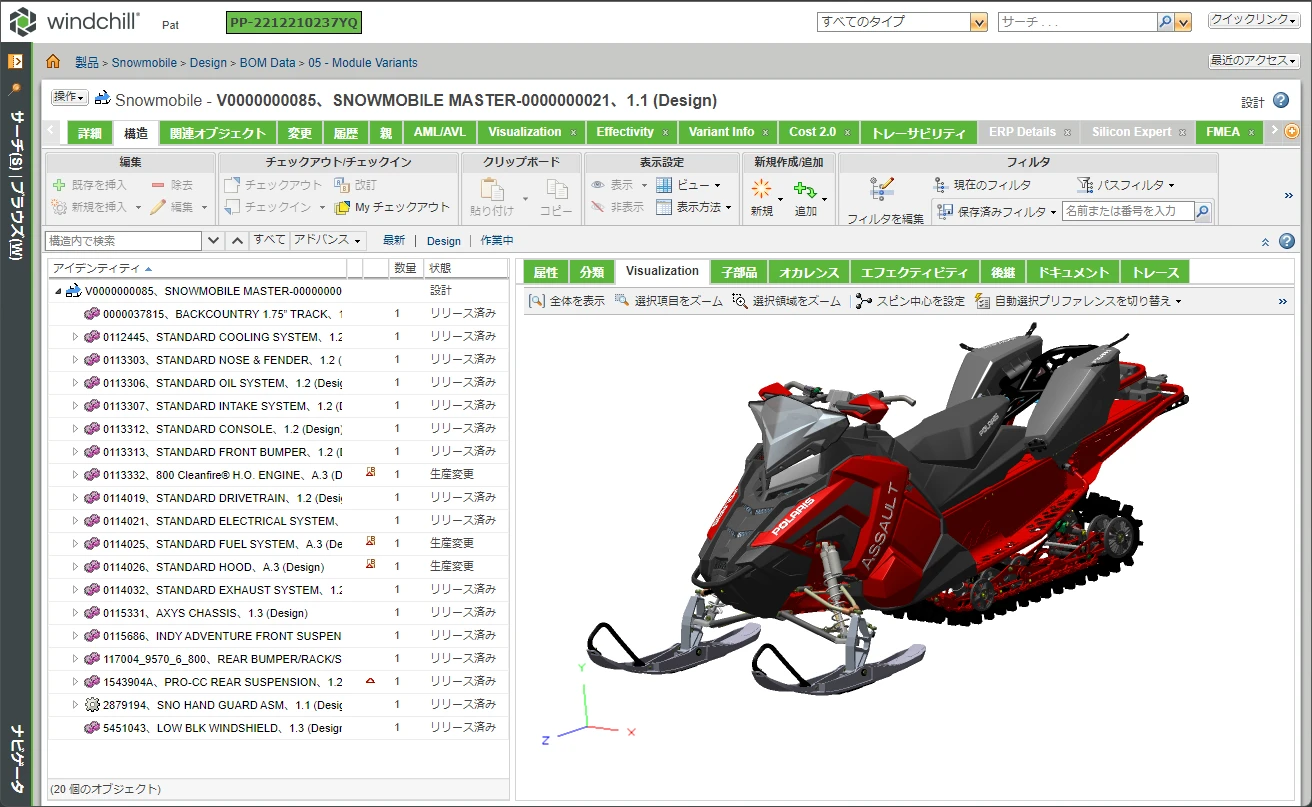
Task: Click the search magnifier icon in the header
Action: [1165, 22]
